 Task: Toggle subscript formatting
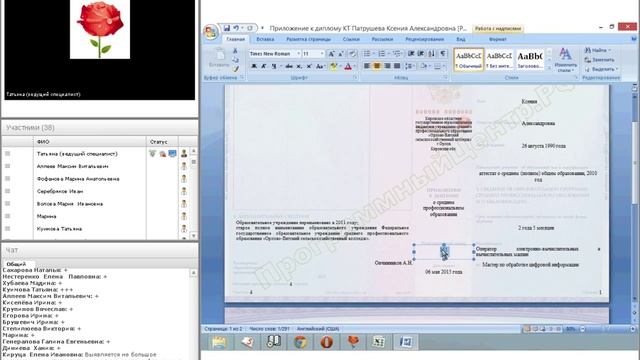(299, 66)
